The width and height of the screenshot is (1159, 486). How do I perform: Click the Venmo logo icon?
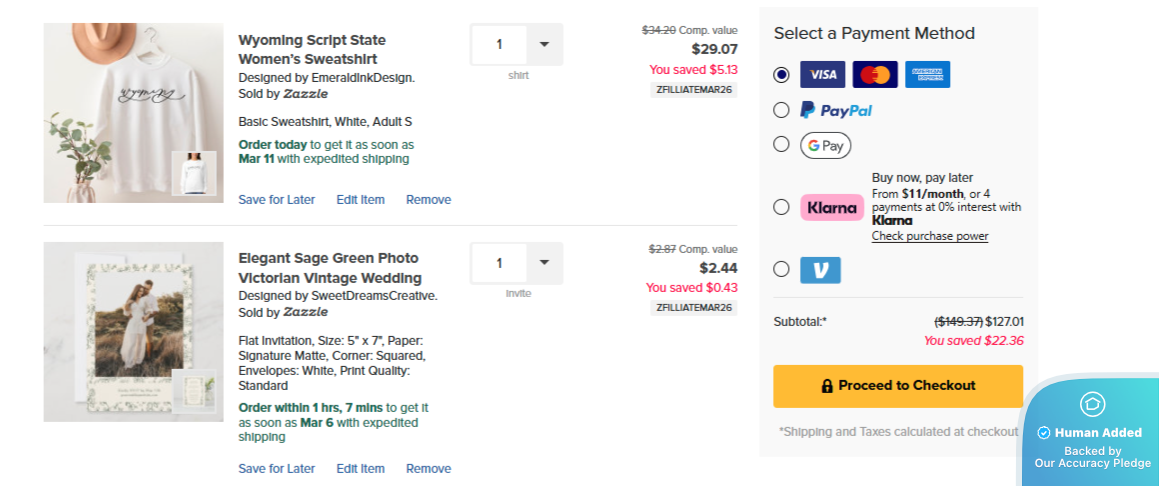pos(820,270)
